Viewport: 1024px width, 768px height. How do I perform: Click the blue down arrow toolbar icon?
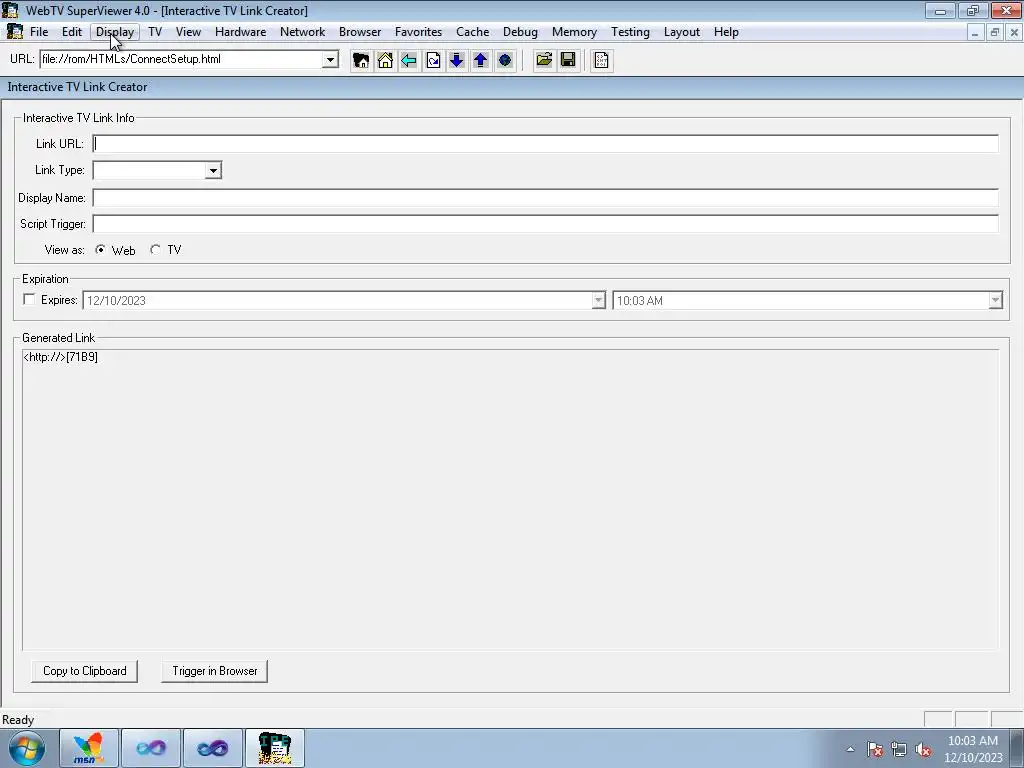pos(456,61)
